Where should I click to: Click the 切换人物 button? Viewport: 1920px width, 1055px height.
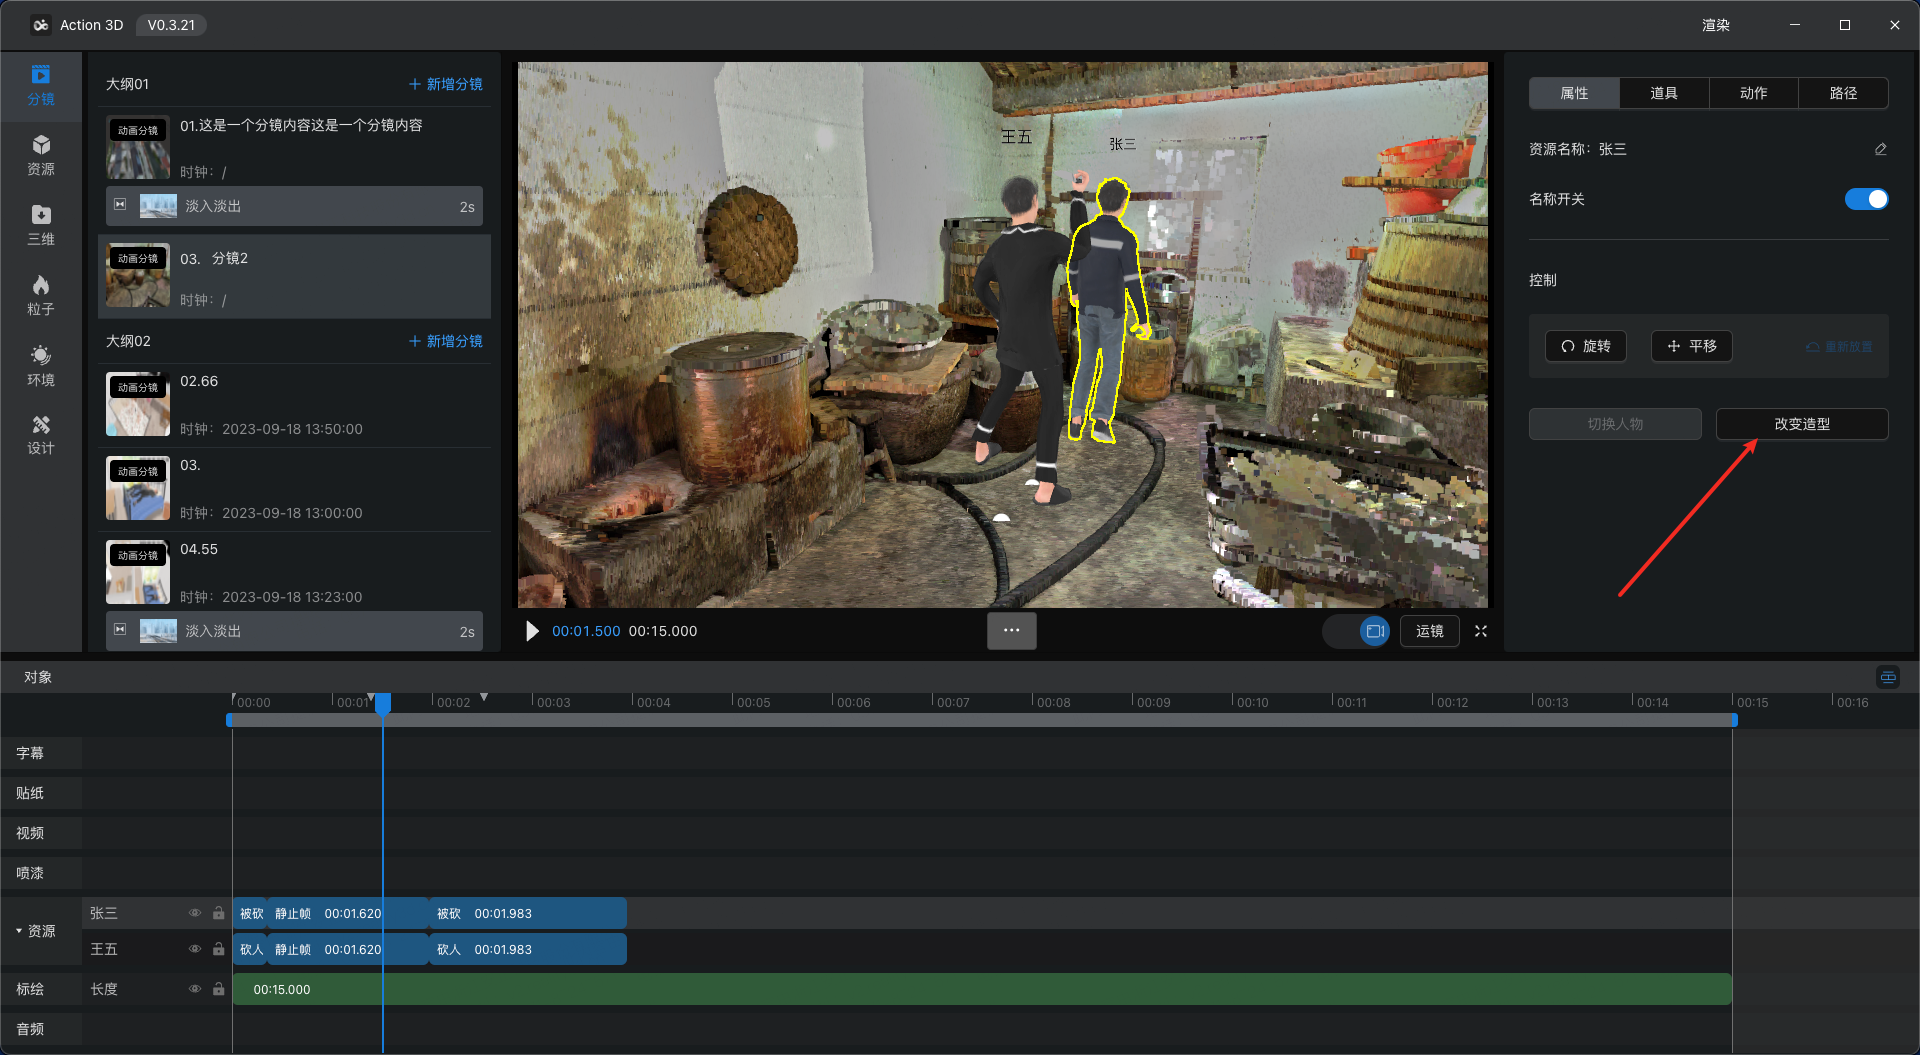(1615, 424)
